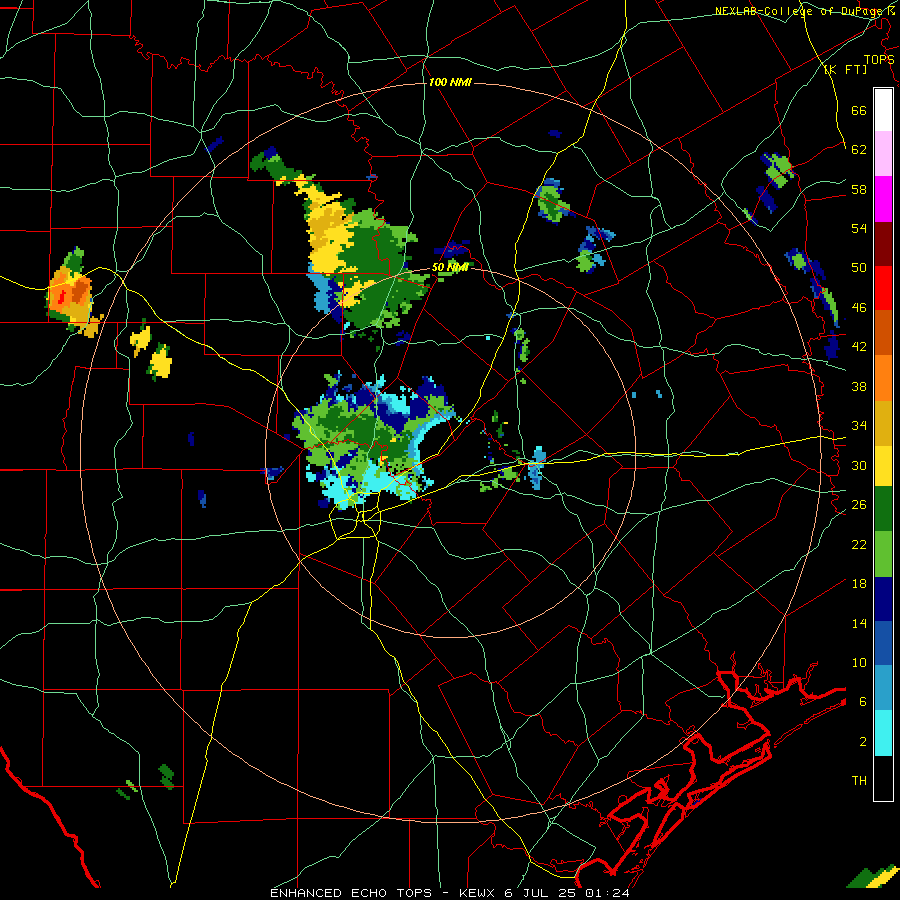Image resolution: width=900 pixels, height=900 pixels.
Task: Click the "42" legend value
Action: coord(859,347)
